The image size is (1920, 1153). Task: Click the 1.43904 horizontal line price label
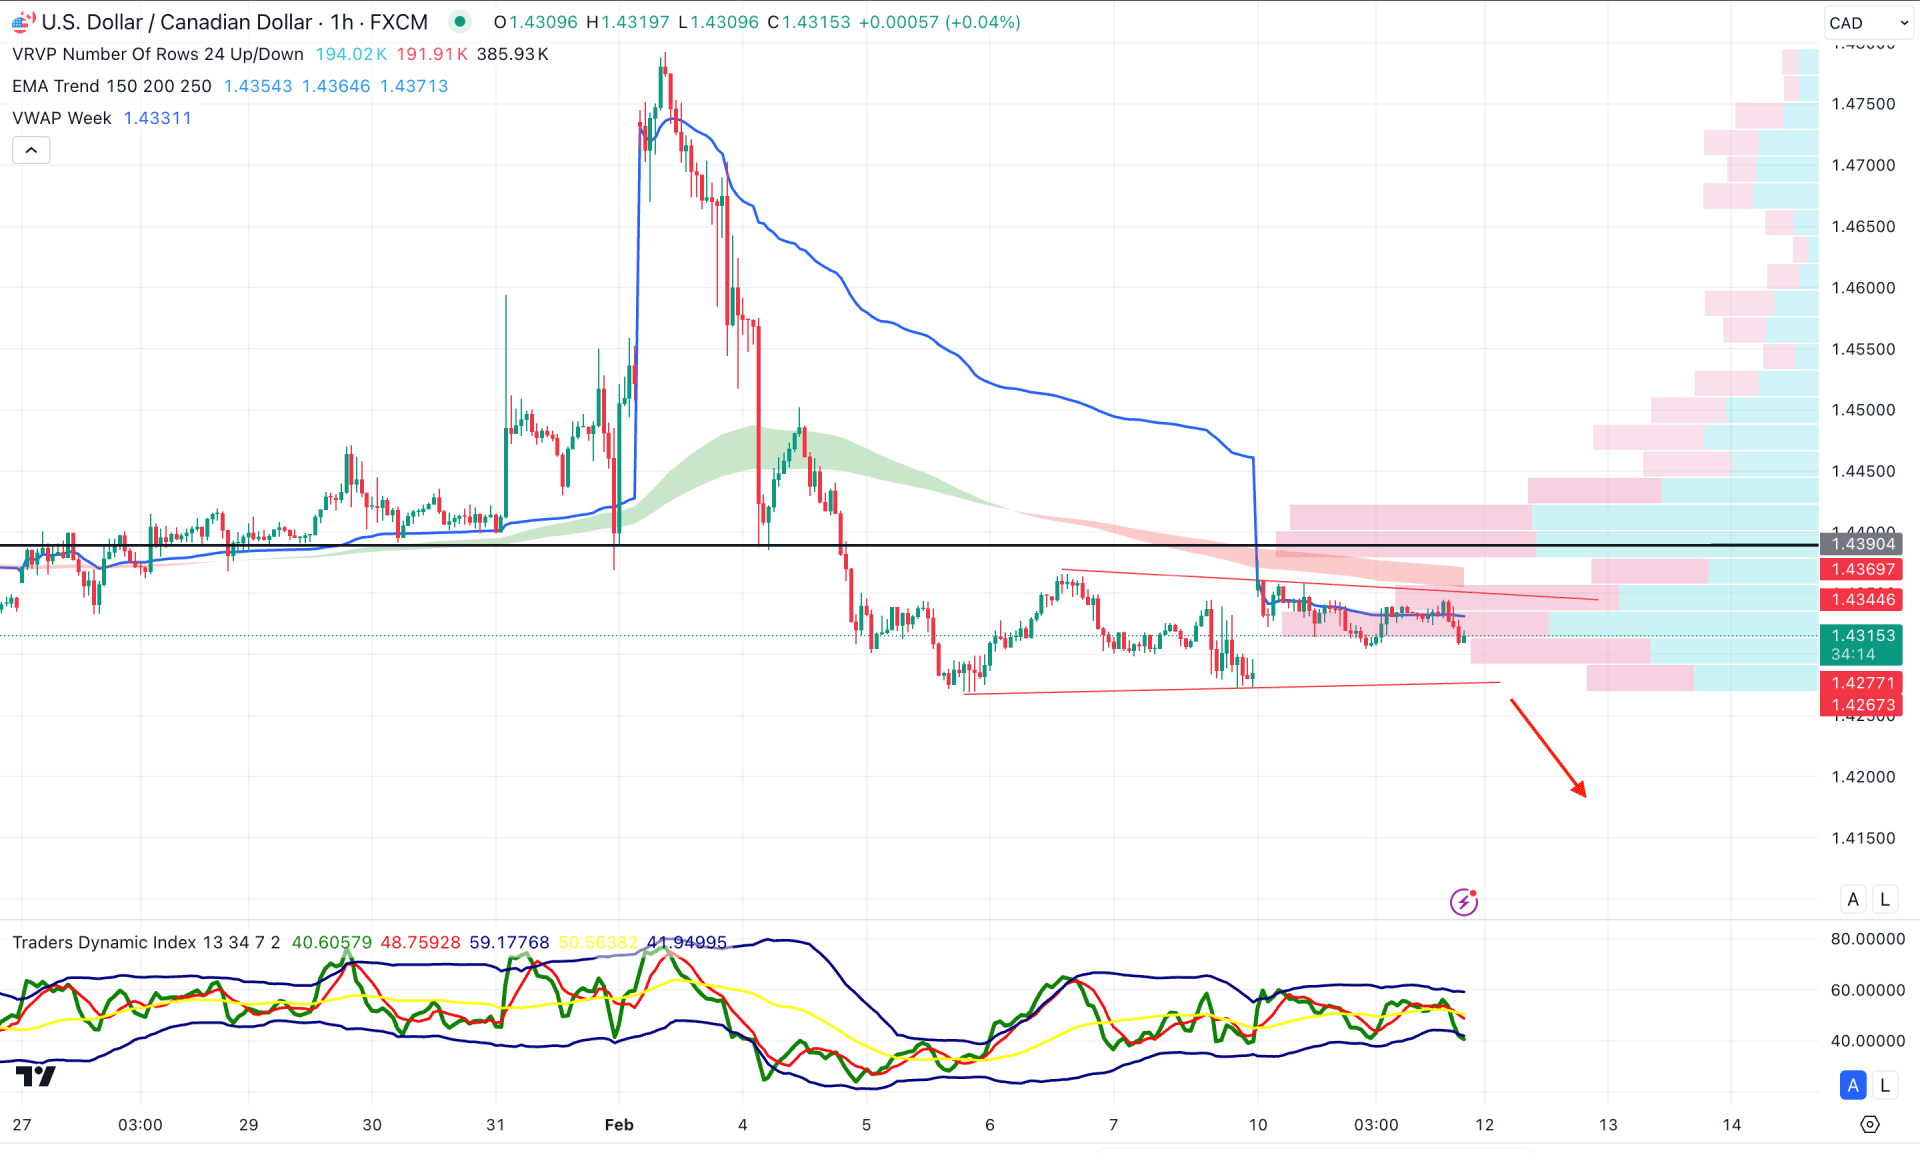(1861, 544)
